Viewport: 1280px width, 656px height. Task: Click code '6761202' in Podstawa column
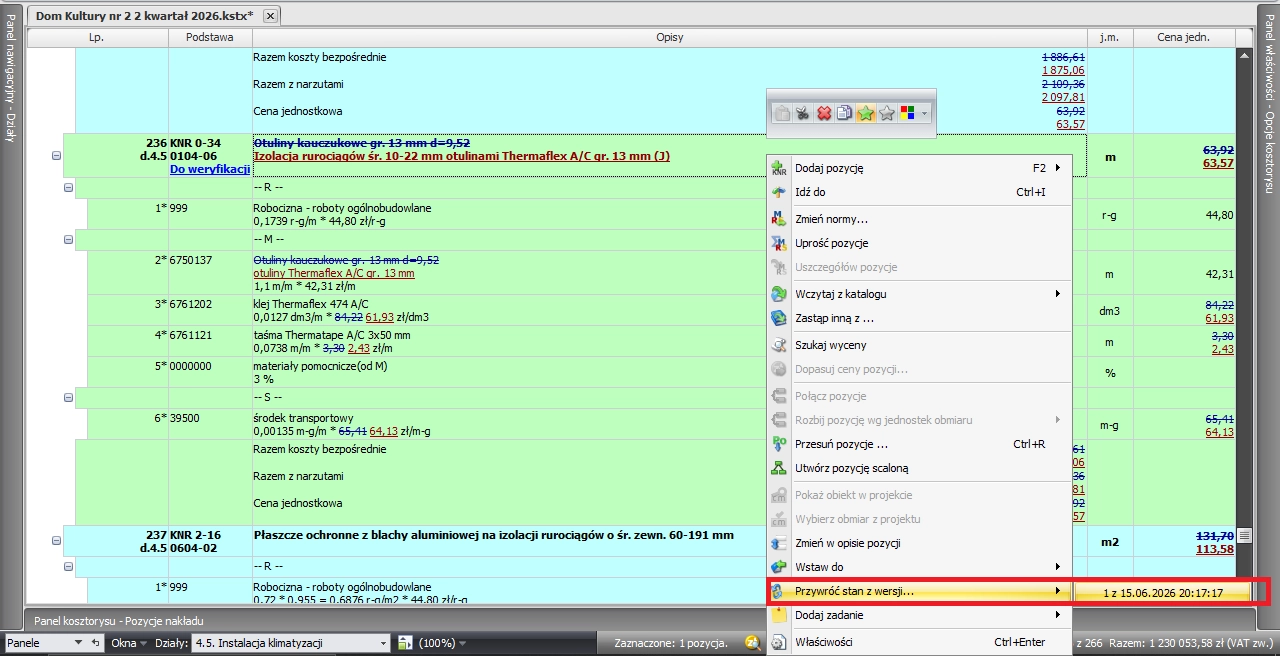click(x=191, y=304)
